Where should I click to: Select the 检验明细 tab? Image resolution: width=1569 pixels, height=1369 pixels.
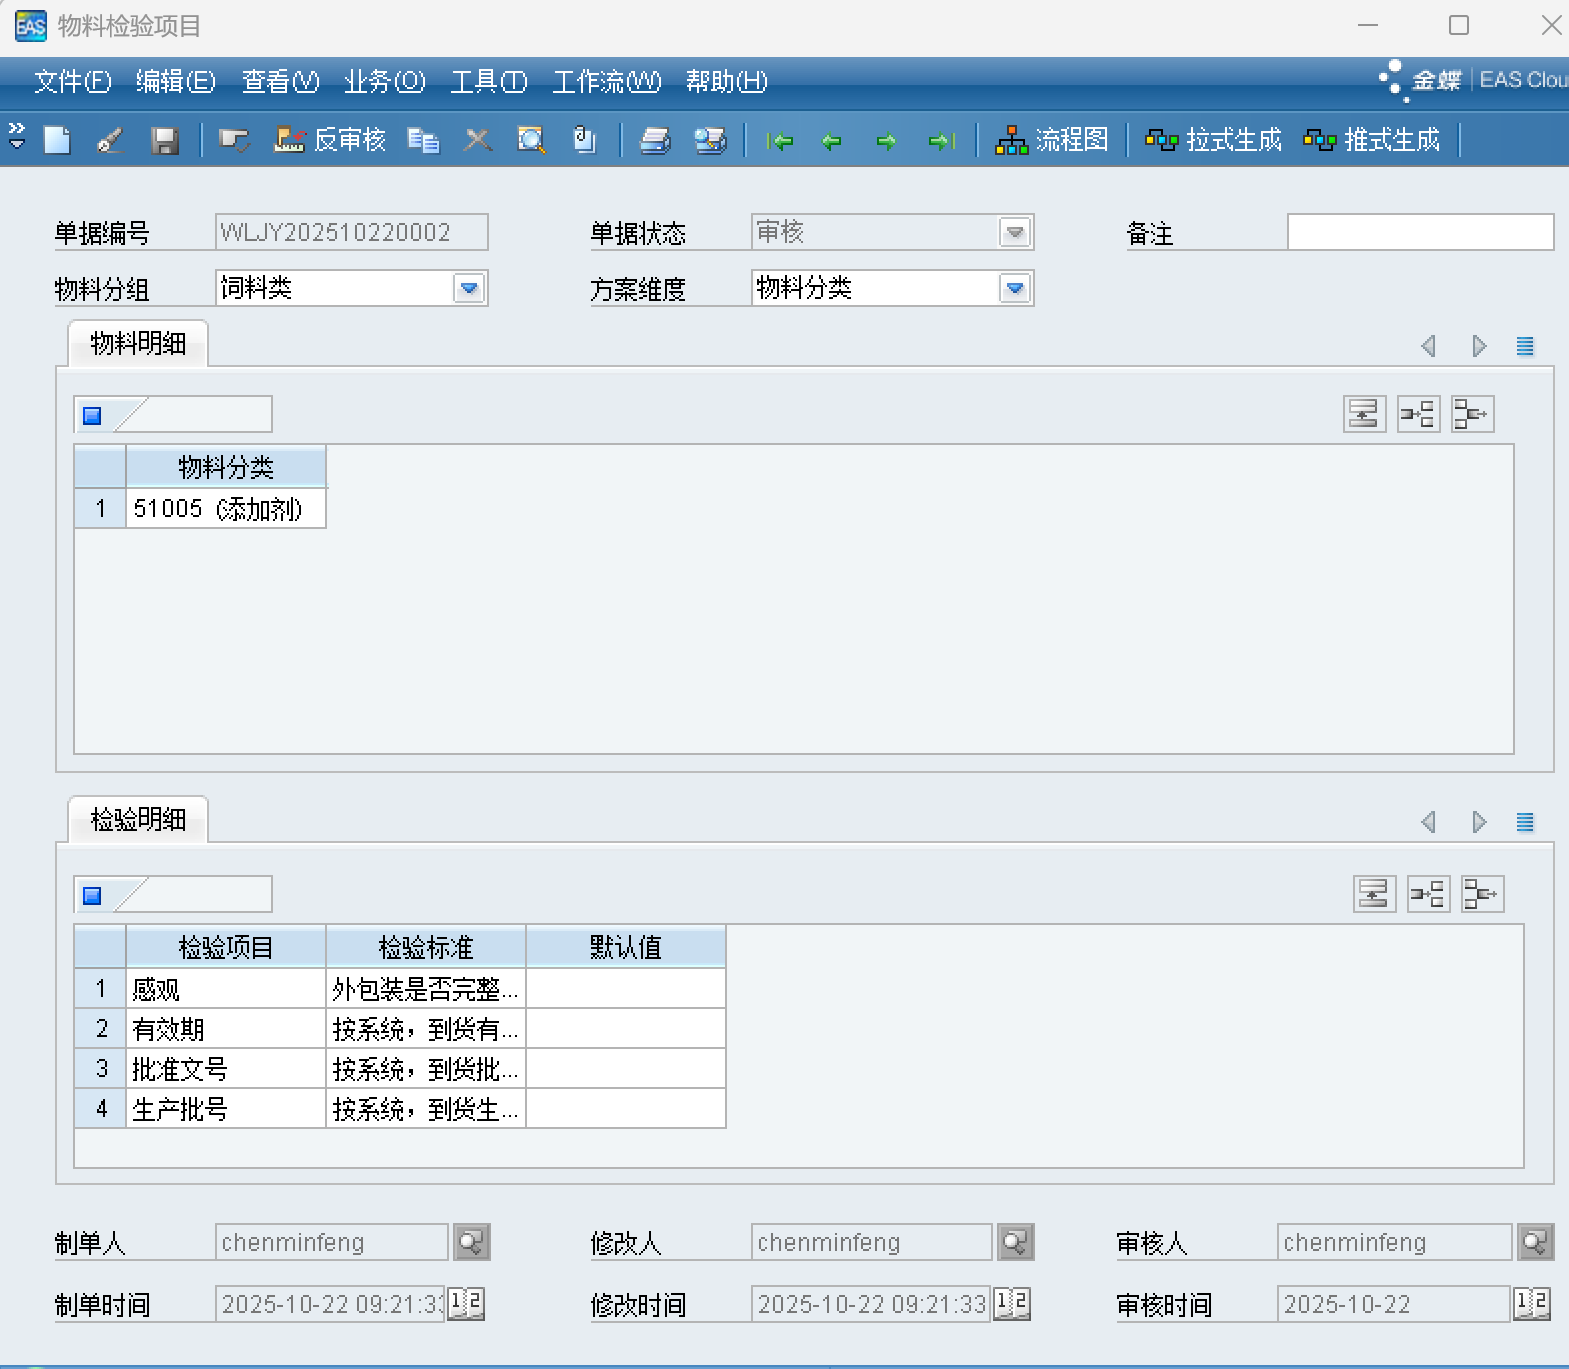[138, 820]
